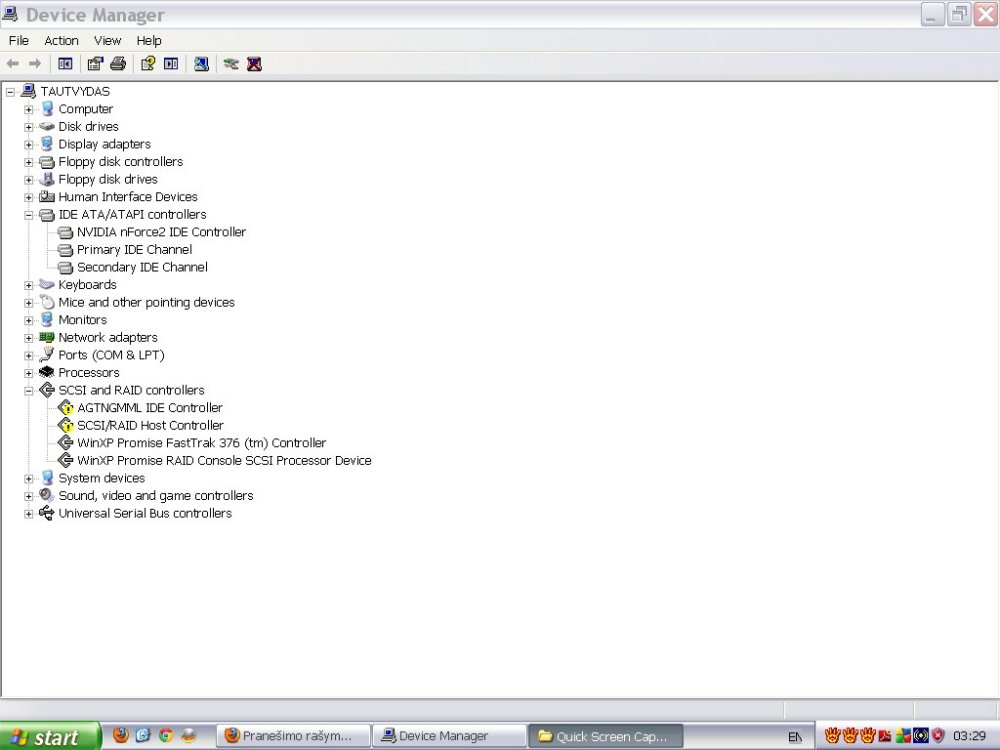Screen dimensions: 1000x750
Task: Collapse the SCSI and RAID controllers node
Action: 29,390
